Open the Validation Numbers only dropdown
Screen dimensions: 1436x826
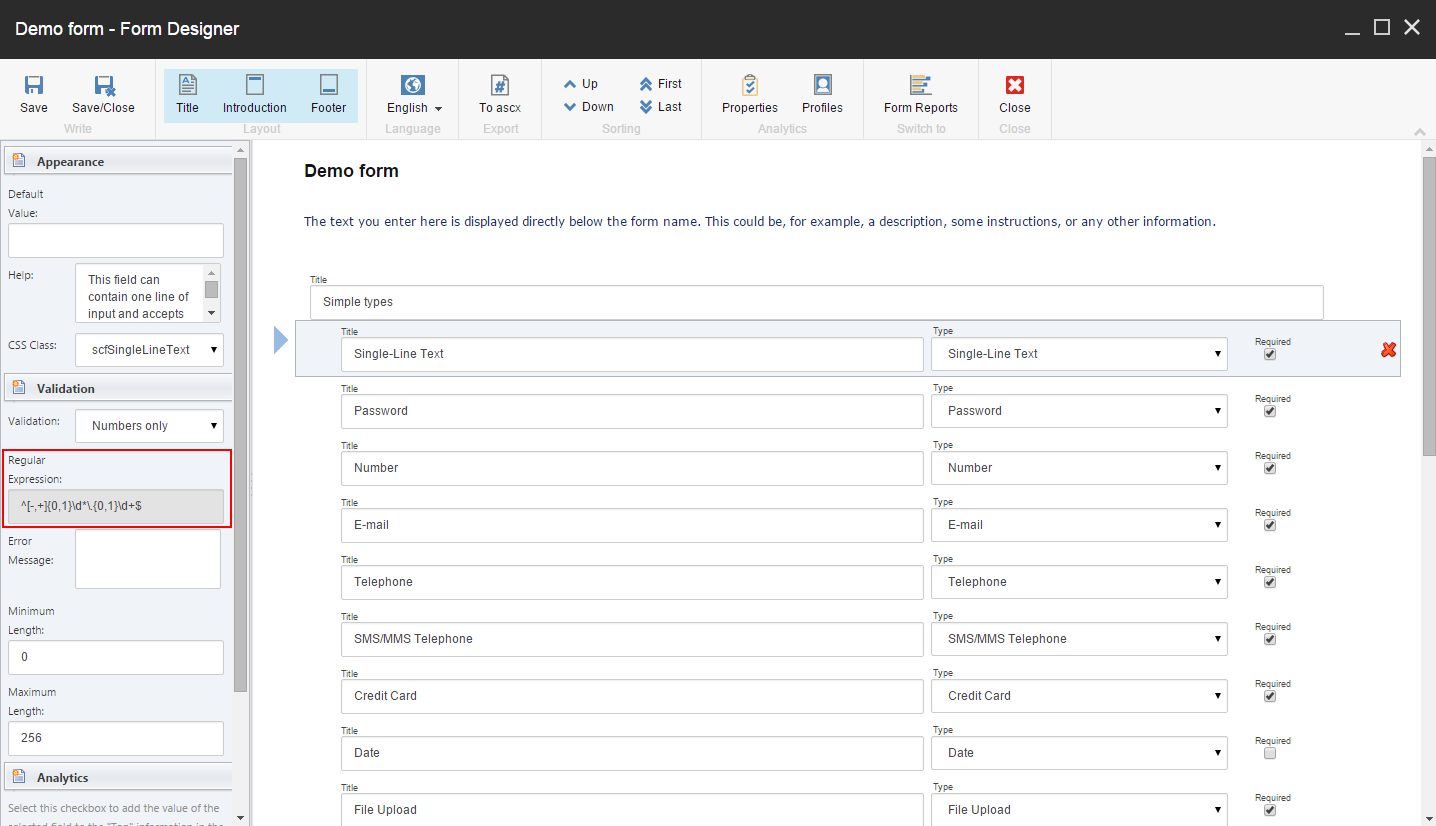pos(149,426)
